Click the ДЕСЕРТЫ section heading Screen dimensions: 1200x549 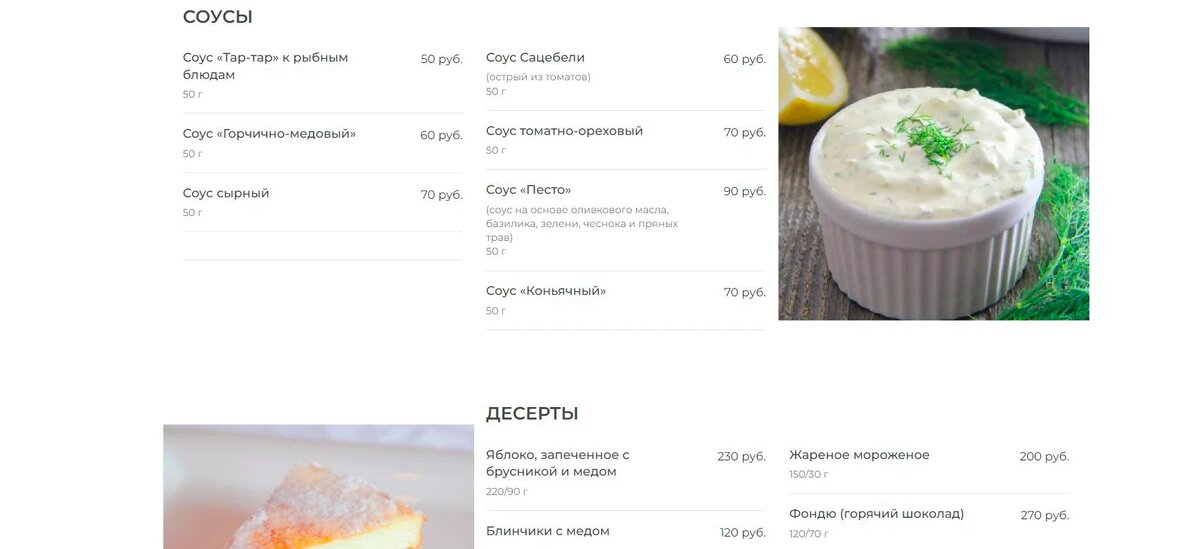532,414
